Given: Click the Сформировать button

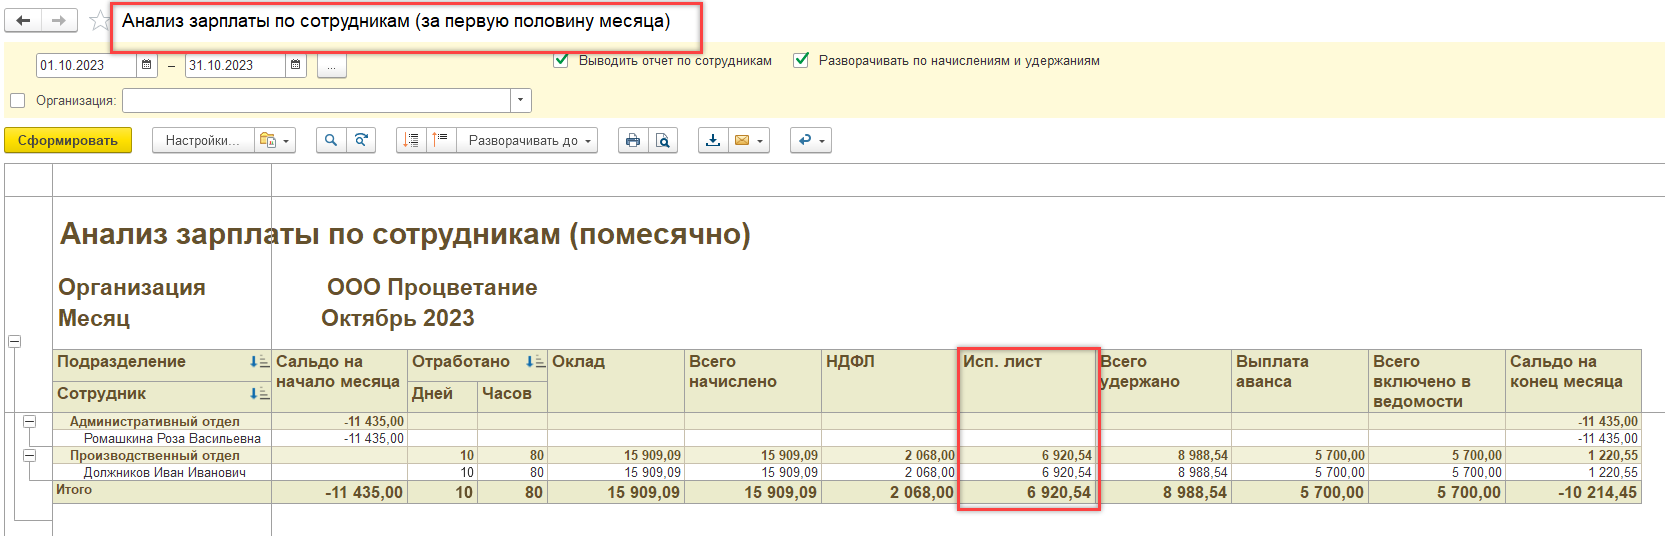Looking at the screenshot, I should (x=68, y=140).
